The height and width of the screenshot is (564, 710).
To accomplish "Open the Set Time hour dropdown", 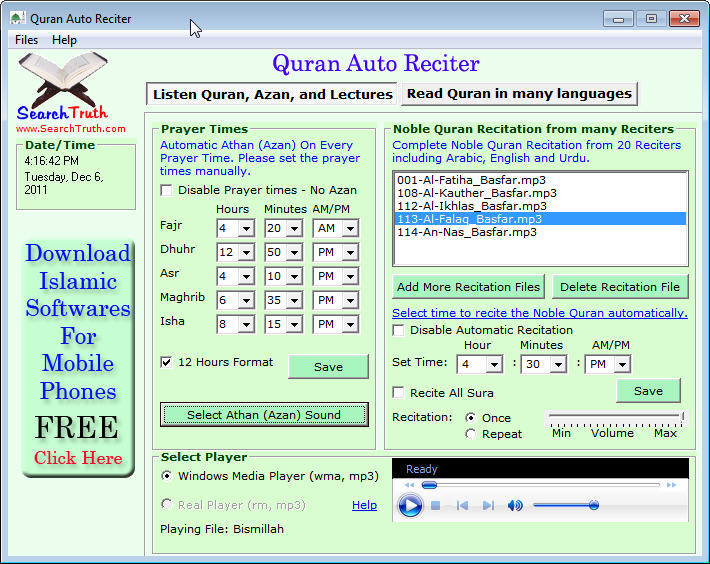I will click(494, 364).
